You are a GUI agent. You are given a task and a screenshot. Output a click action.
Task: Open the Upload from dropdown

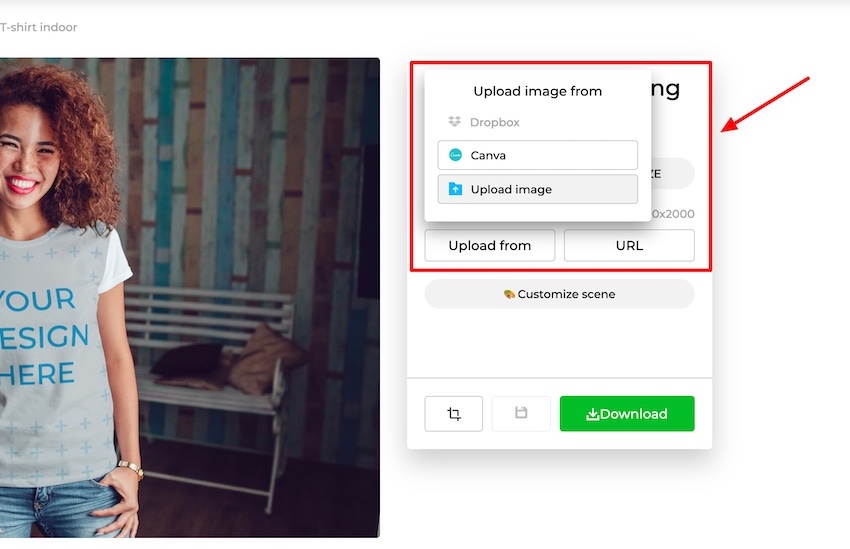coord(490,246)
